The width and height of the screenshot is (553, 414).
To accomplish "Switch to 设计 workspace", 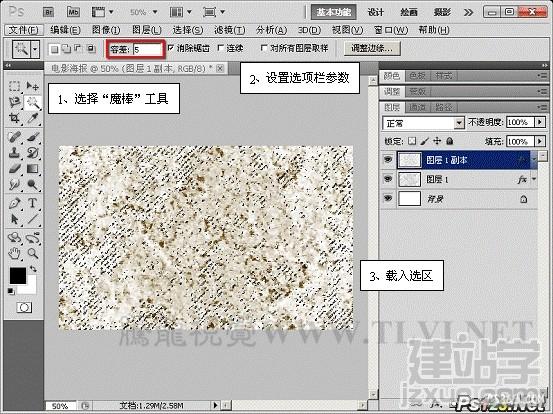I will pos(376,12).
